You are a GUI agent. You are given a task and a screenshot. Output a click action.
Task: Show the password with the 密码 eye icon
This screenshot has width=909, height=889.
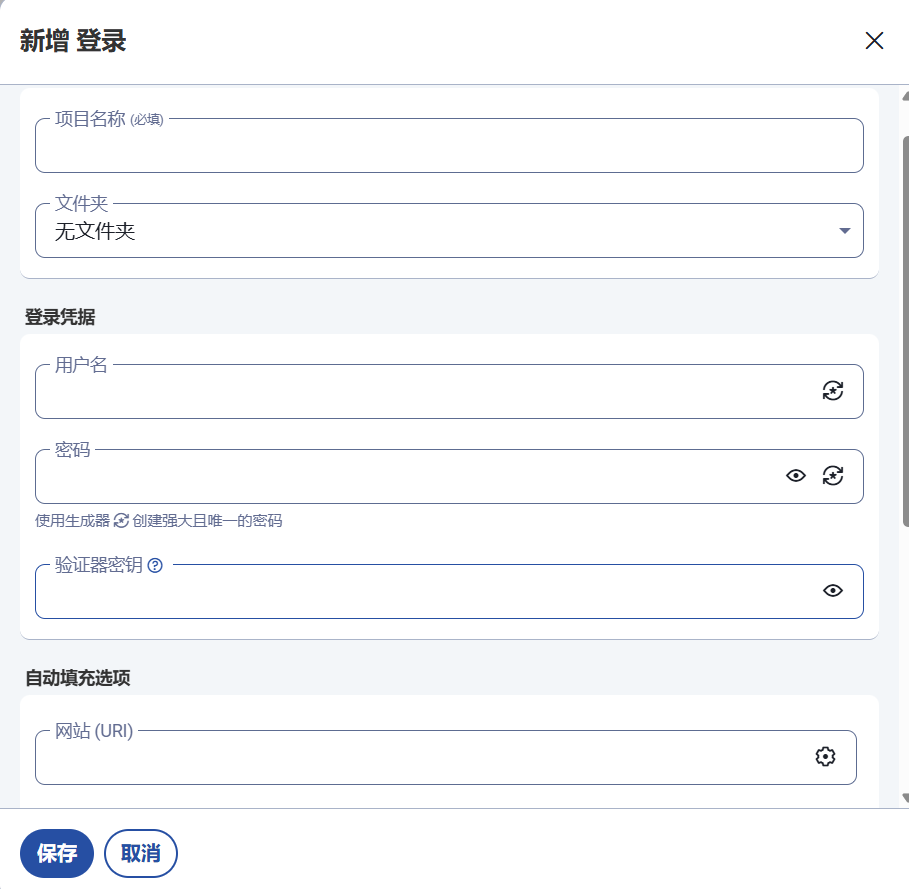point(796,476)
